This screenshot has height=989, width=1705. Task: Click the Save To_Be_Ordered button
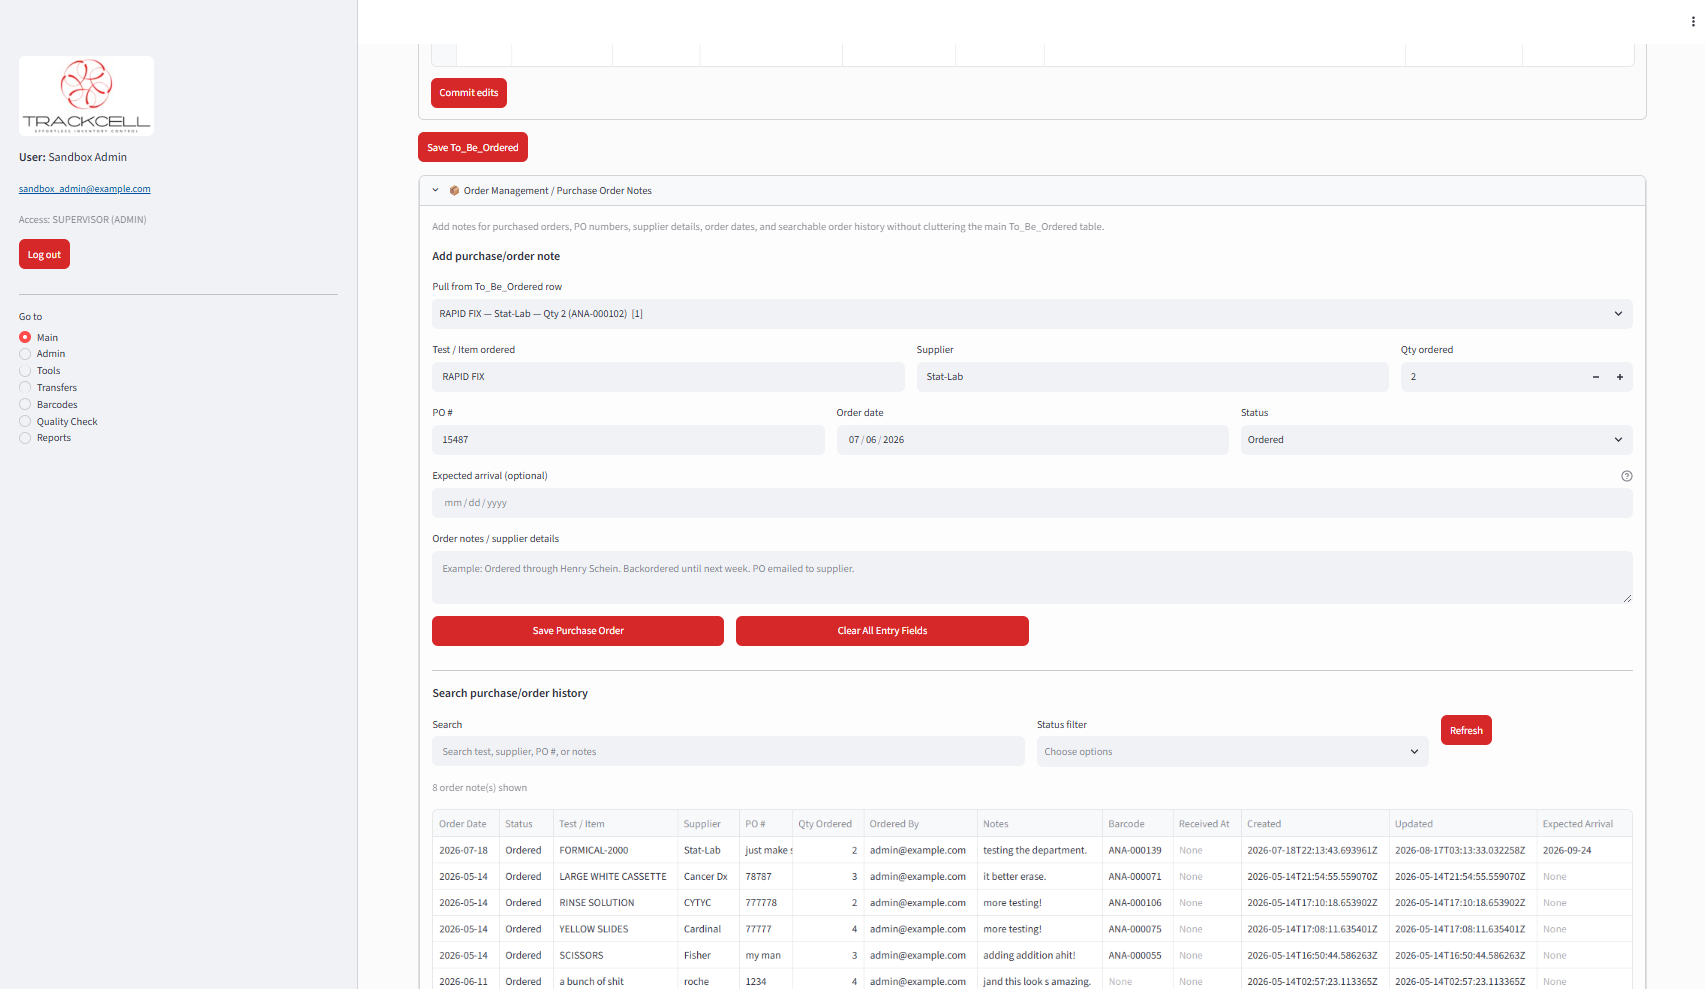(473, 147)
